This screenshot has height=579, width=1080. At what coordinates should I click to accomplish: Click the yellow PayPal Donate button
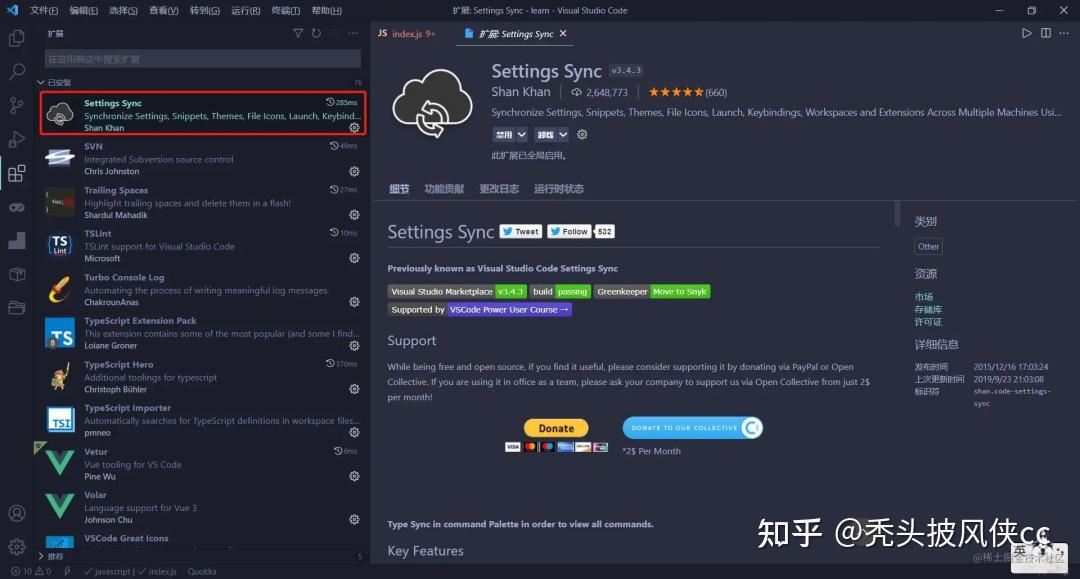[556, 428]
